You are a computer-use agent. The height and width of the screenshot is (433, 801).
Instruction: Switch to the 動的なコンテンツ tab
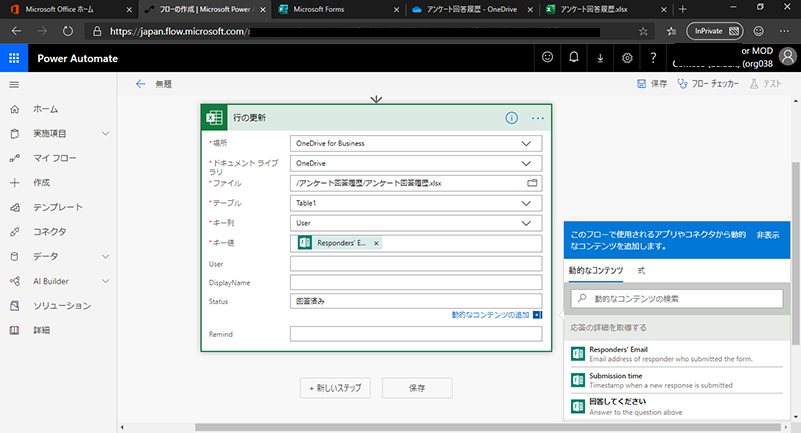[x=596, y=271]
